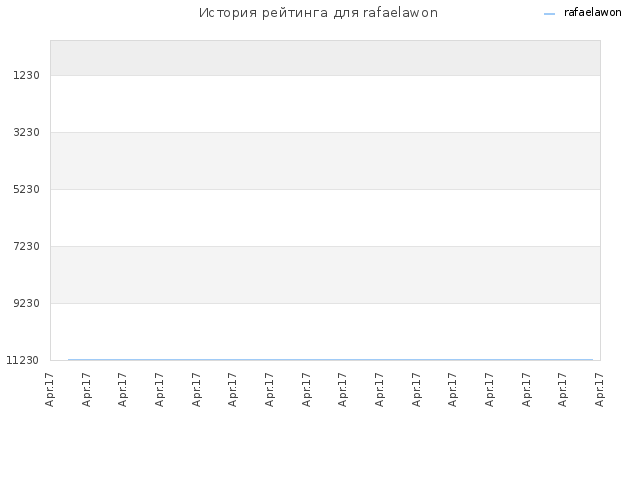
Task: Click the white band between 9230 and 11230
Action: click(x=325, y=331)
